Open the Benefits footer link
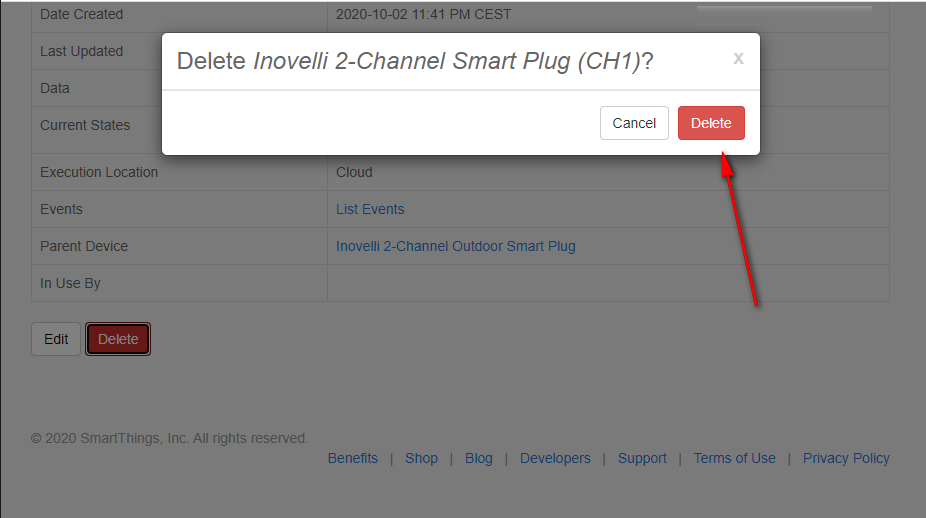This screenshot has width=926, height=518. [353, 458]
